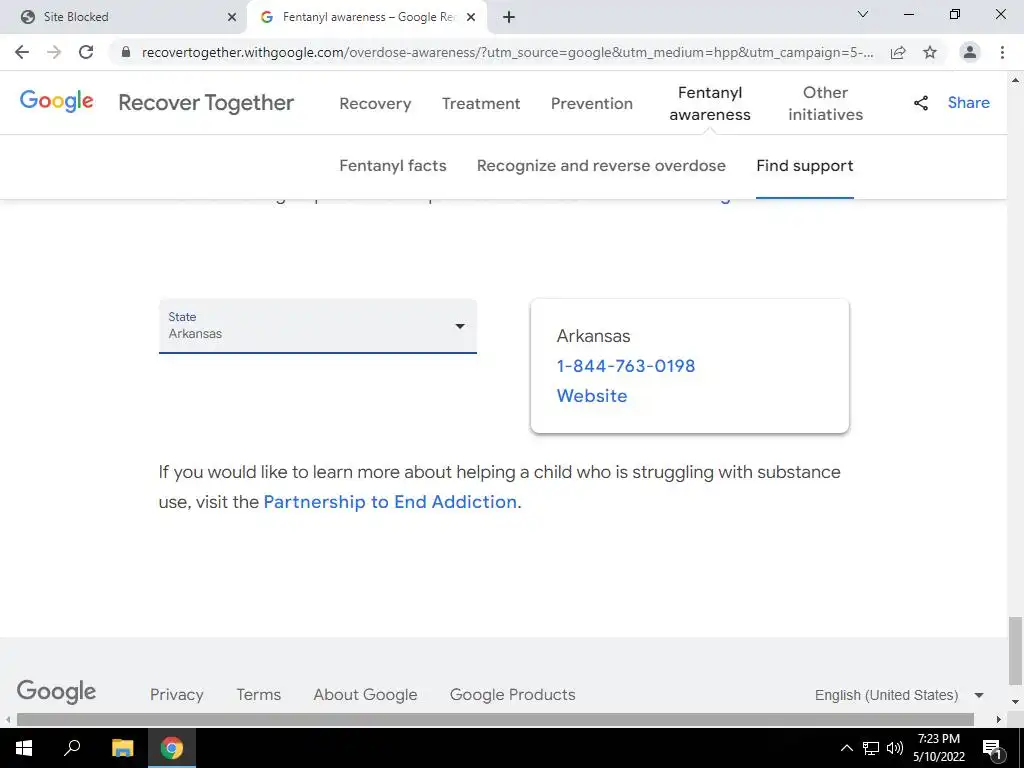Click the share-page icon in address bar
1024x768 pixels.
[x=898, y=52]
